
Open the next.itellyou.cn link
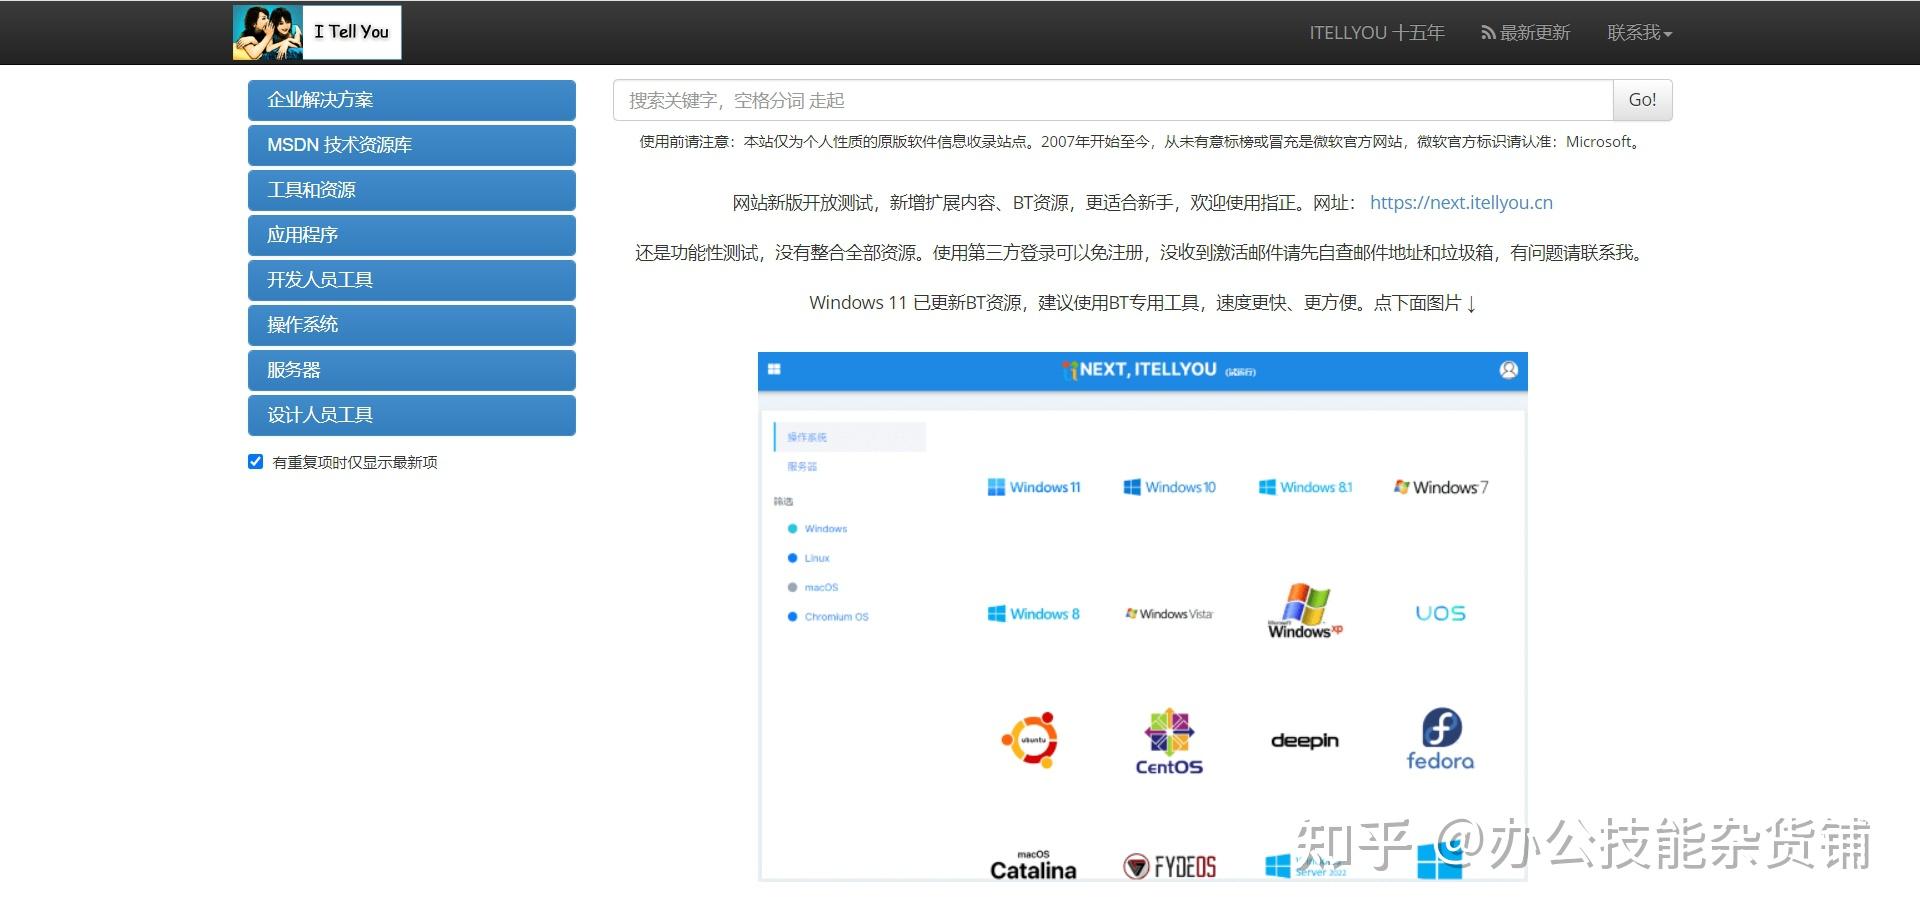1460,203
